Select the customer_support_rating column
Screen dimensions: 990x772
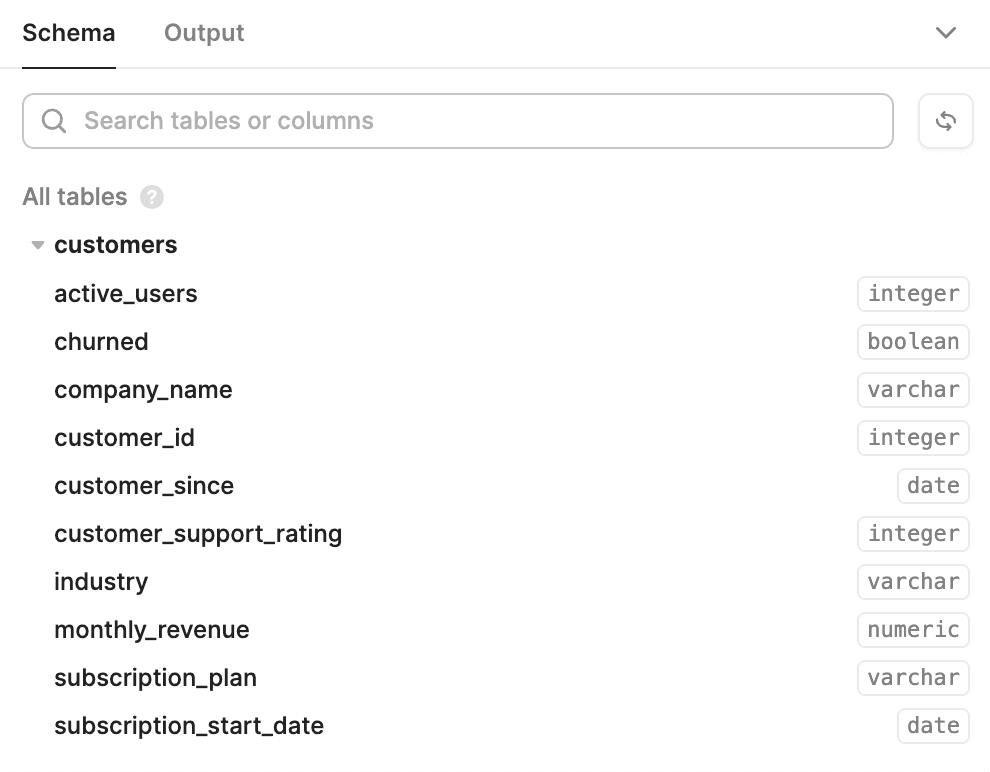pos(198,533)
